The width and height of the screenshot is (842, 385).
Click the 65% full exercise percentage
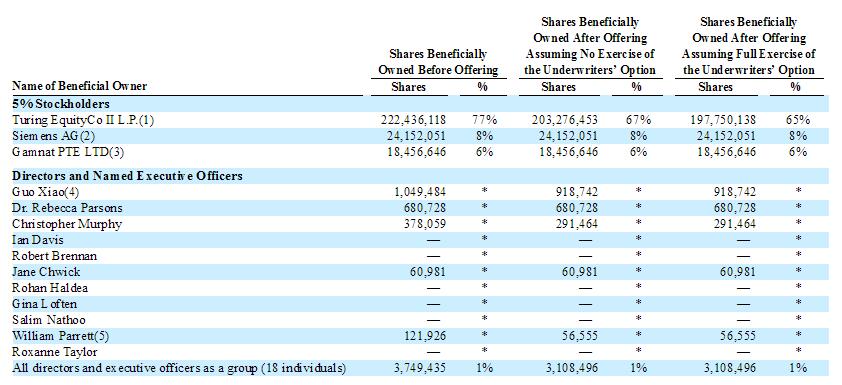pyautogui.click(x=796, y=120)
